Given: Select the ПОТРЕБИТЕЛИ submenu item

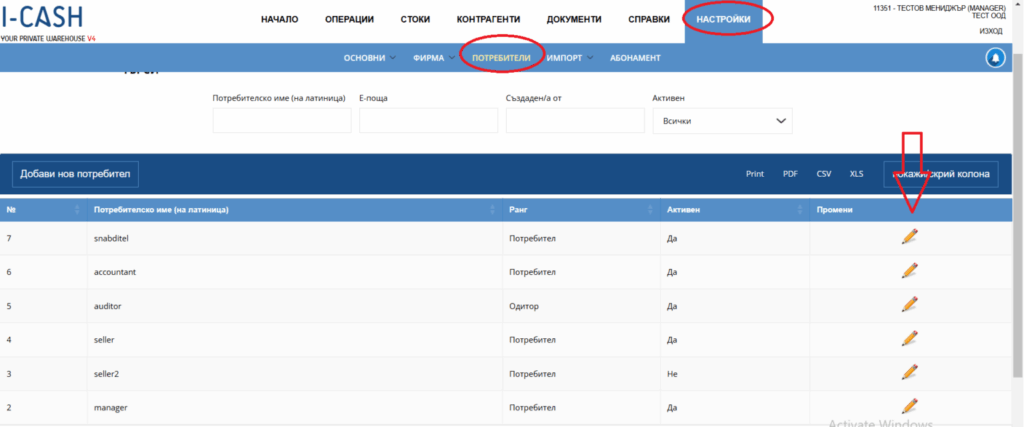Looking at the screenshot, I should point(501,58).
